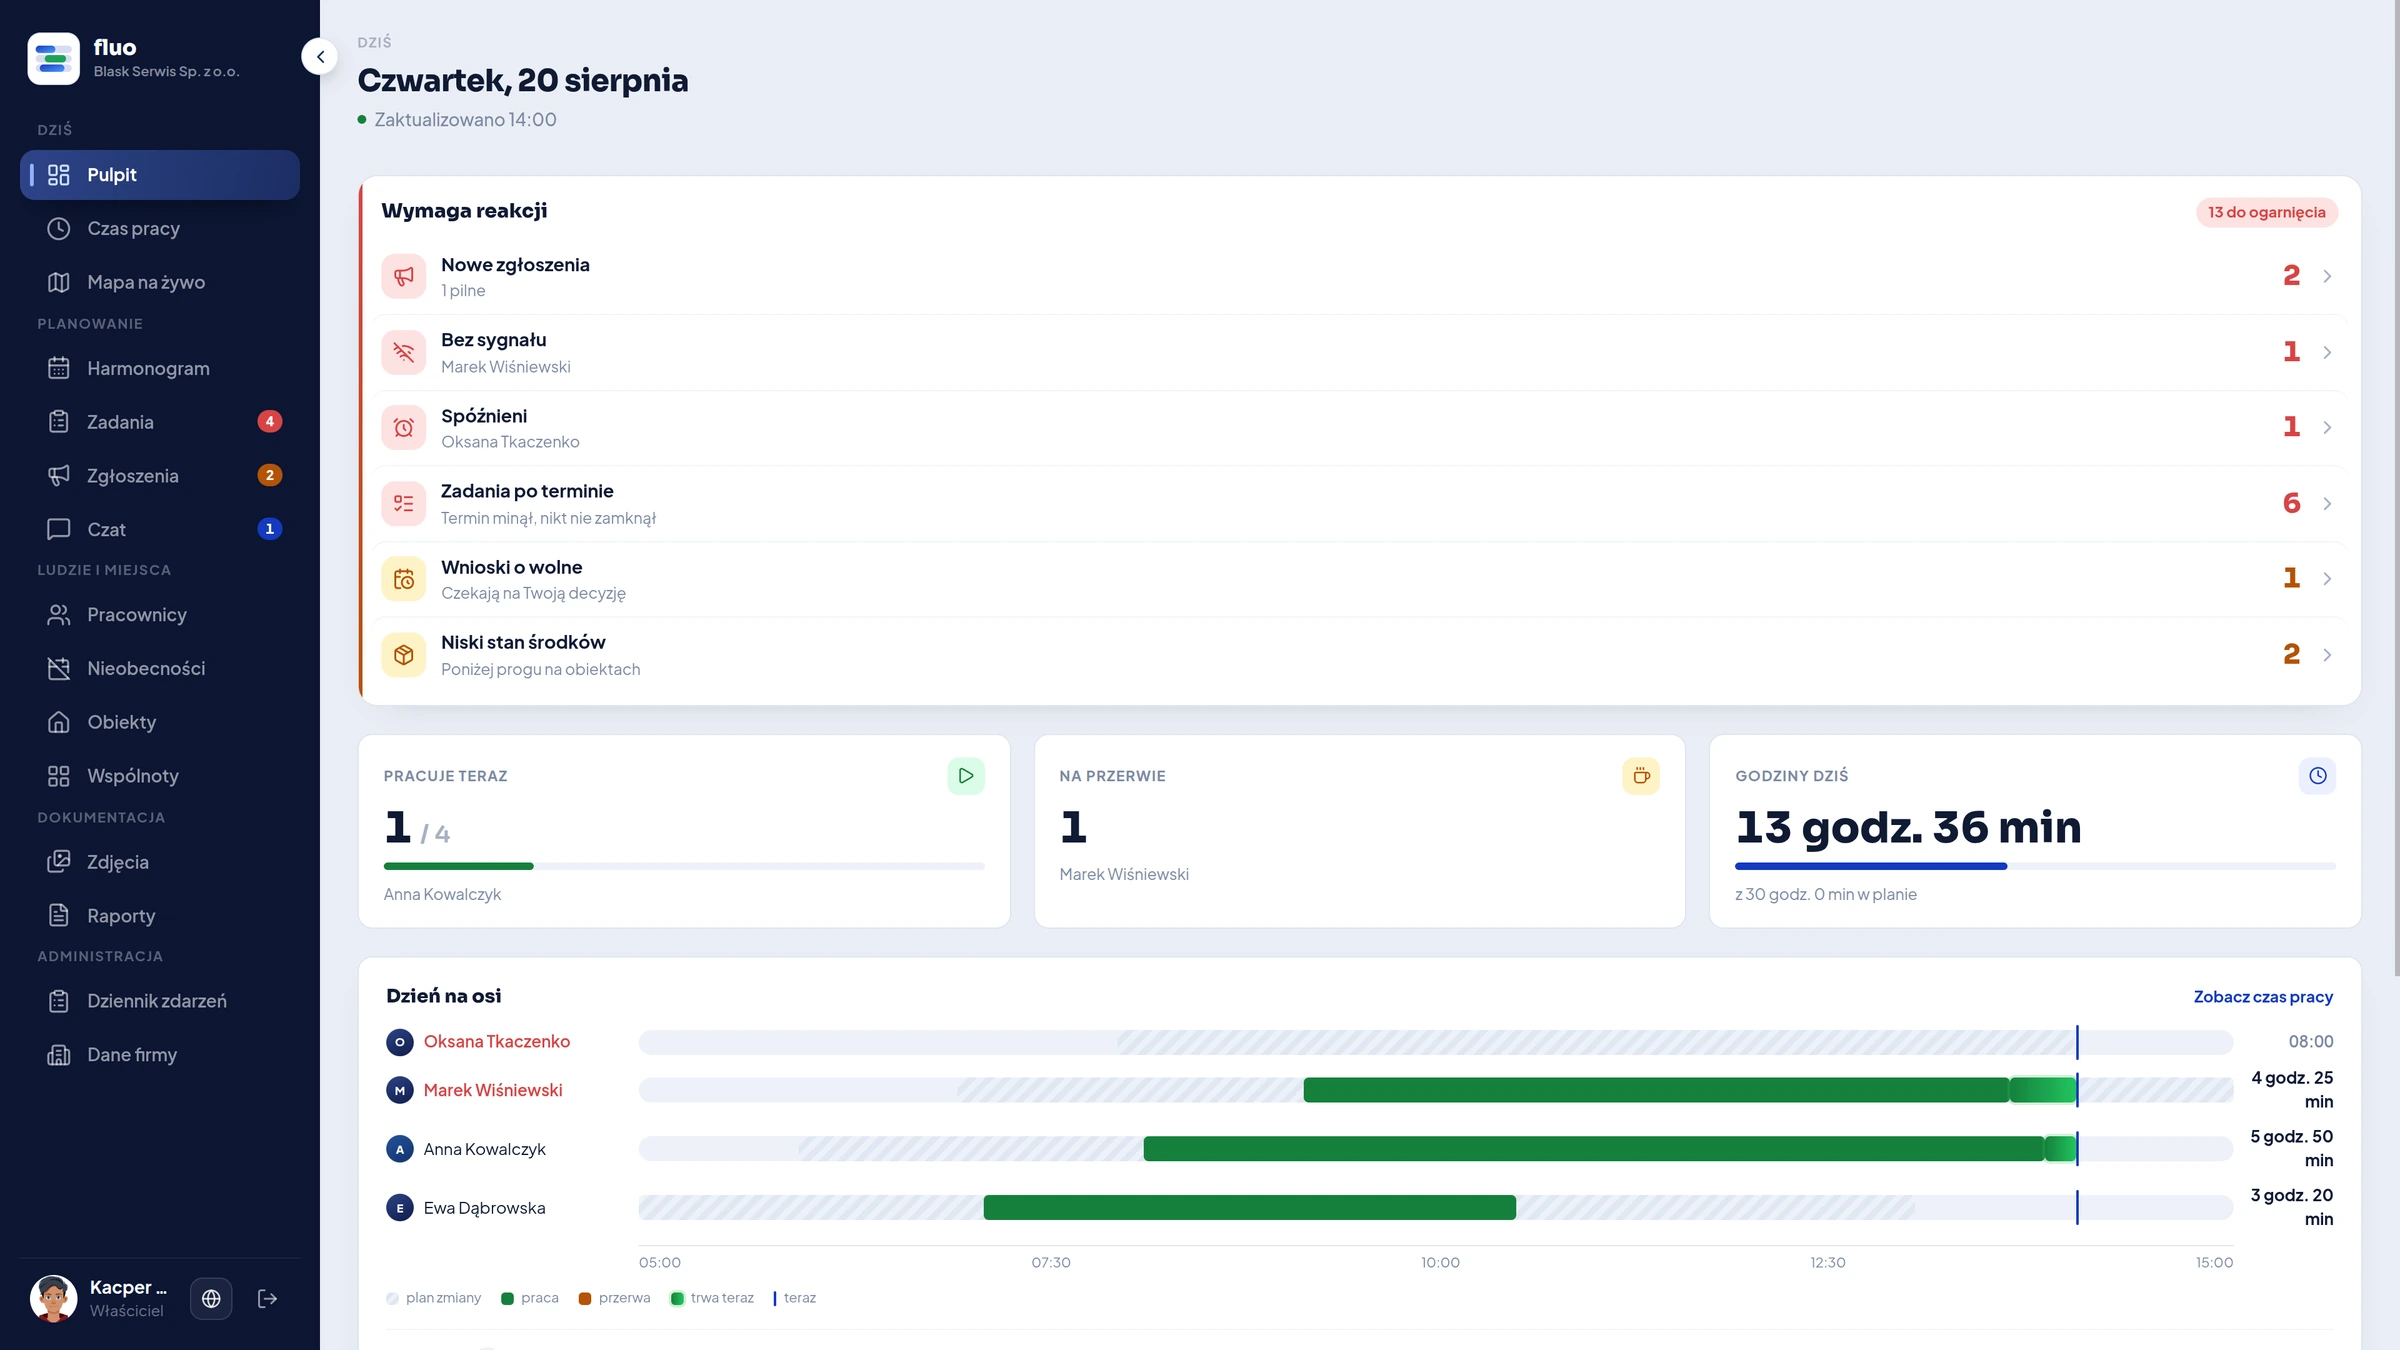The height and width of the screenshot is (1350, 2400).
Task: Click the logout icon near Kacper
Action: pos(267,1298)
